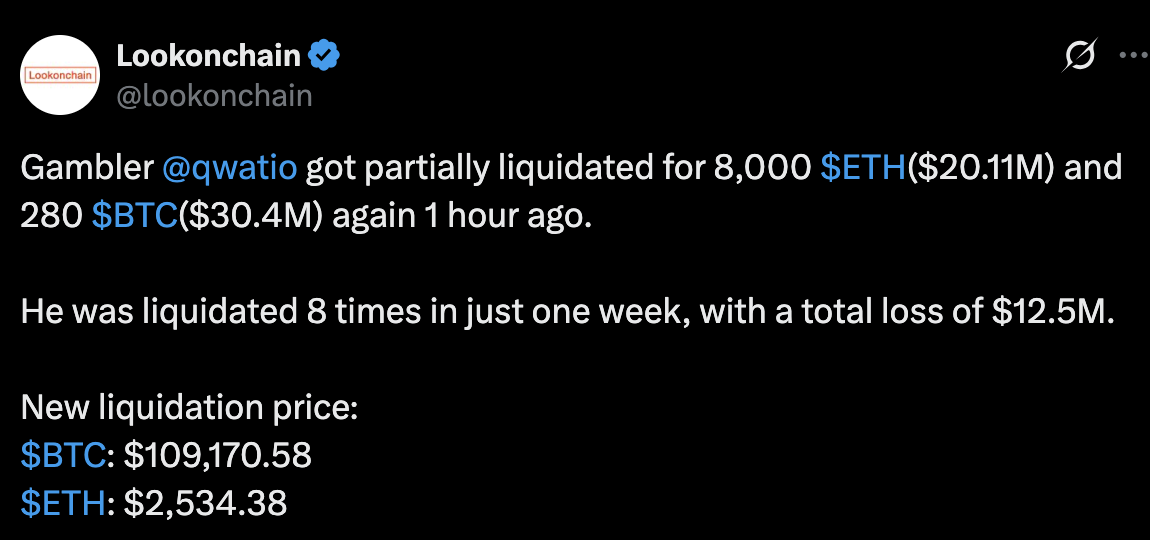Open the @qwatio mention
Screen dimensions: 1150x540
pos(229,169)
